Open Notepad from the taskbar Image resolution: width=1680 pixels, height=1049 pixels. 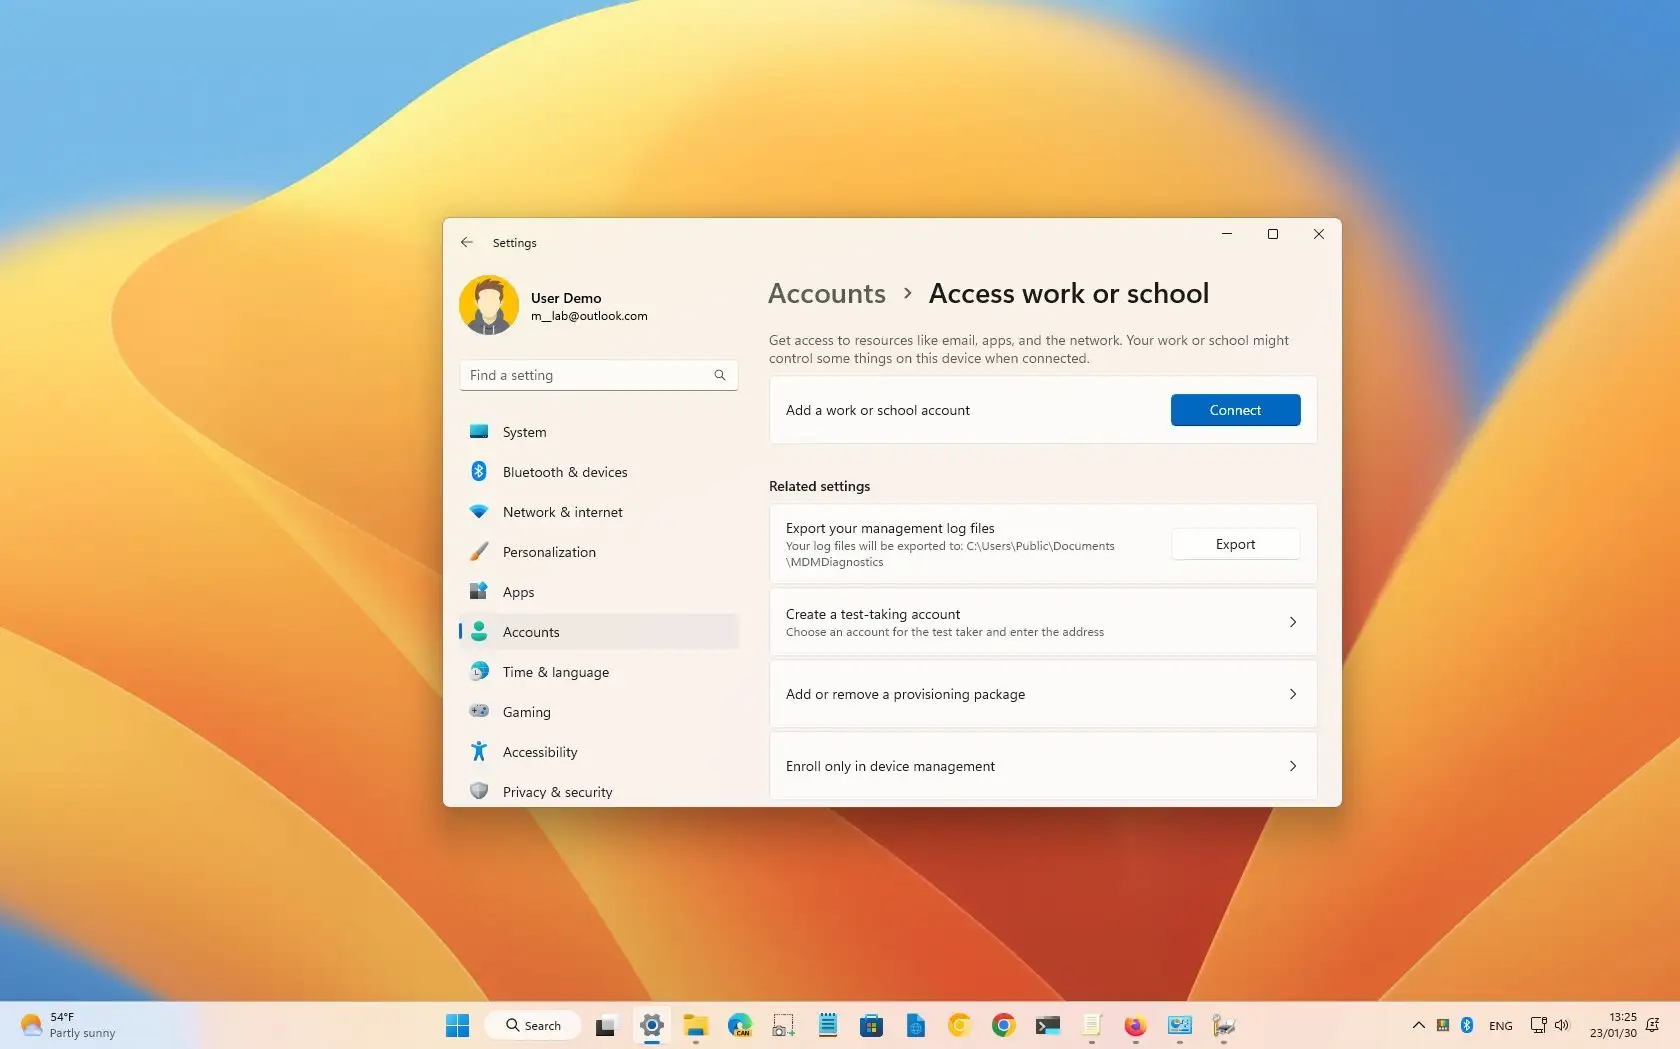(828, 1025)
